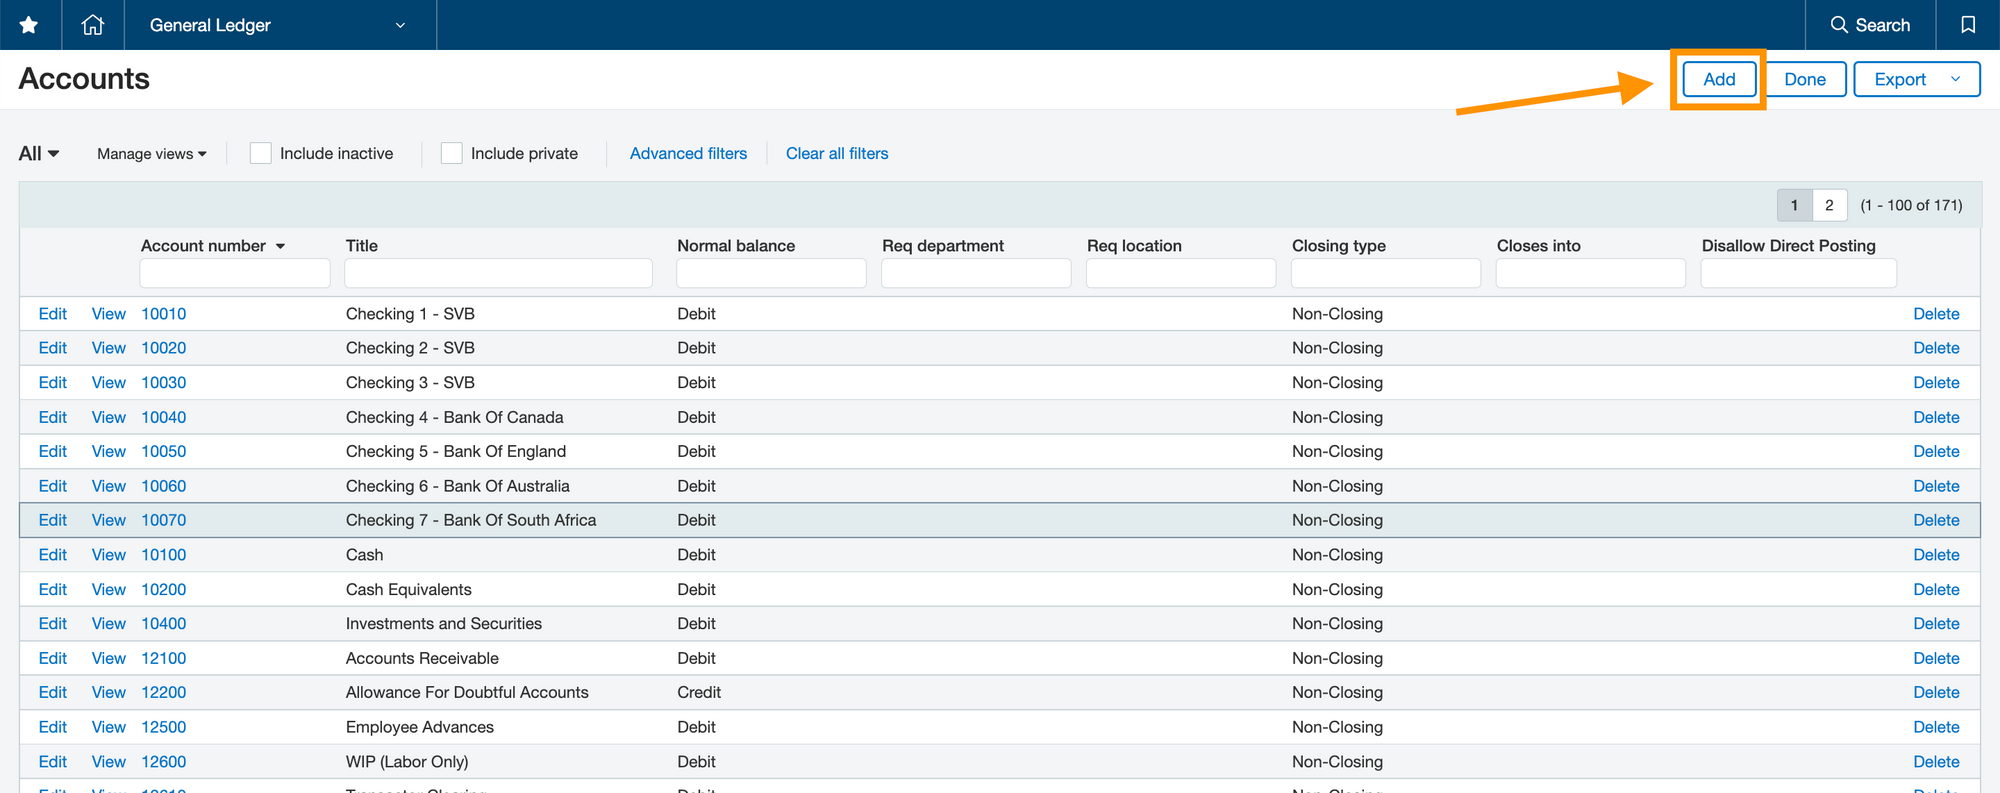The height and width of the screenshot is (793, 2000).
Task: Focus the Req location filter field
Action: 1181,273
